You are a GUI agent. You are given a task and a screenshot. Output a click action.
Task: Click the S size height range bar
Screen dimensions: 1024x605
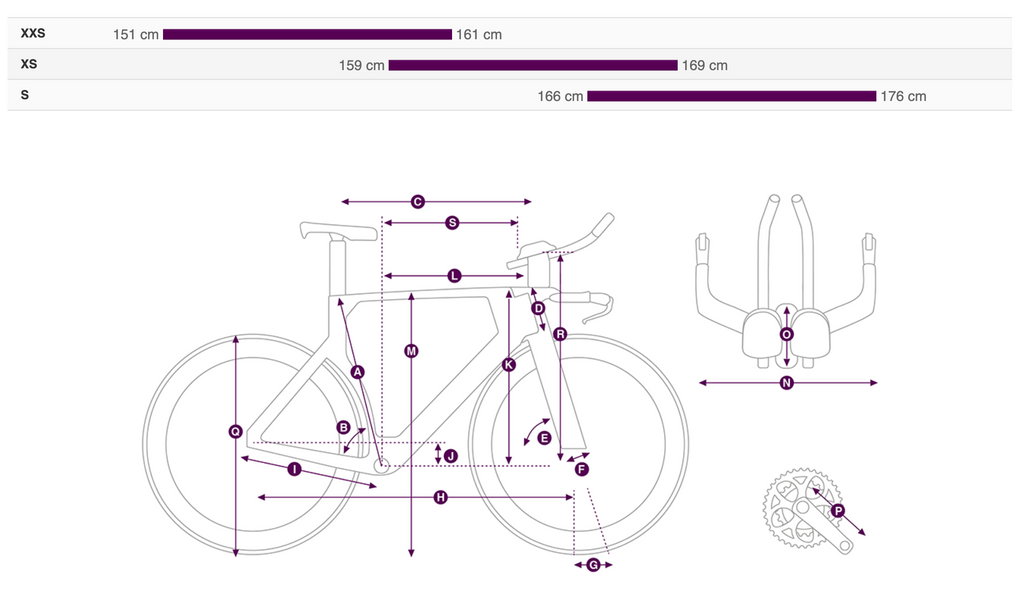[731, 96]
